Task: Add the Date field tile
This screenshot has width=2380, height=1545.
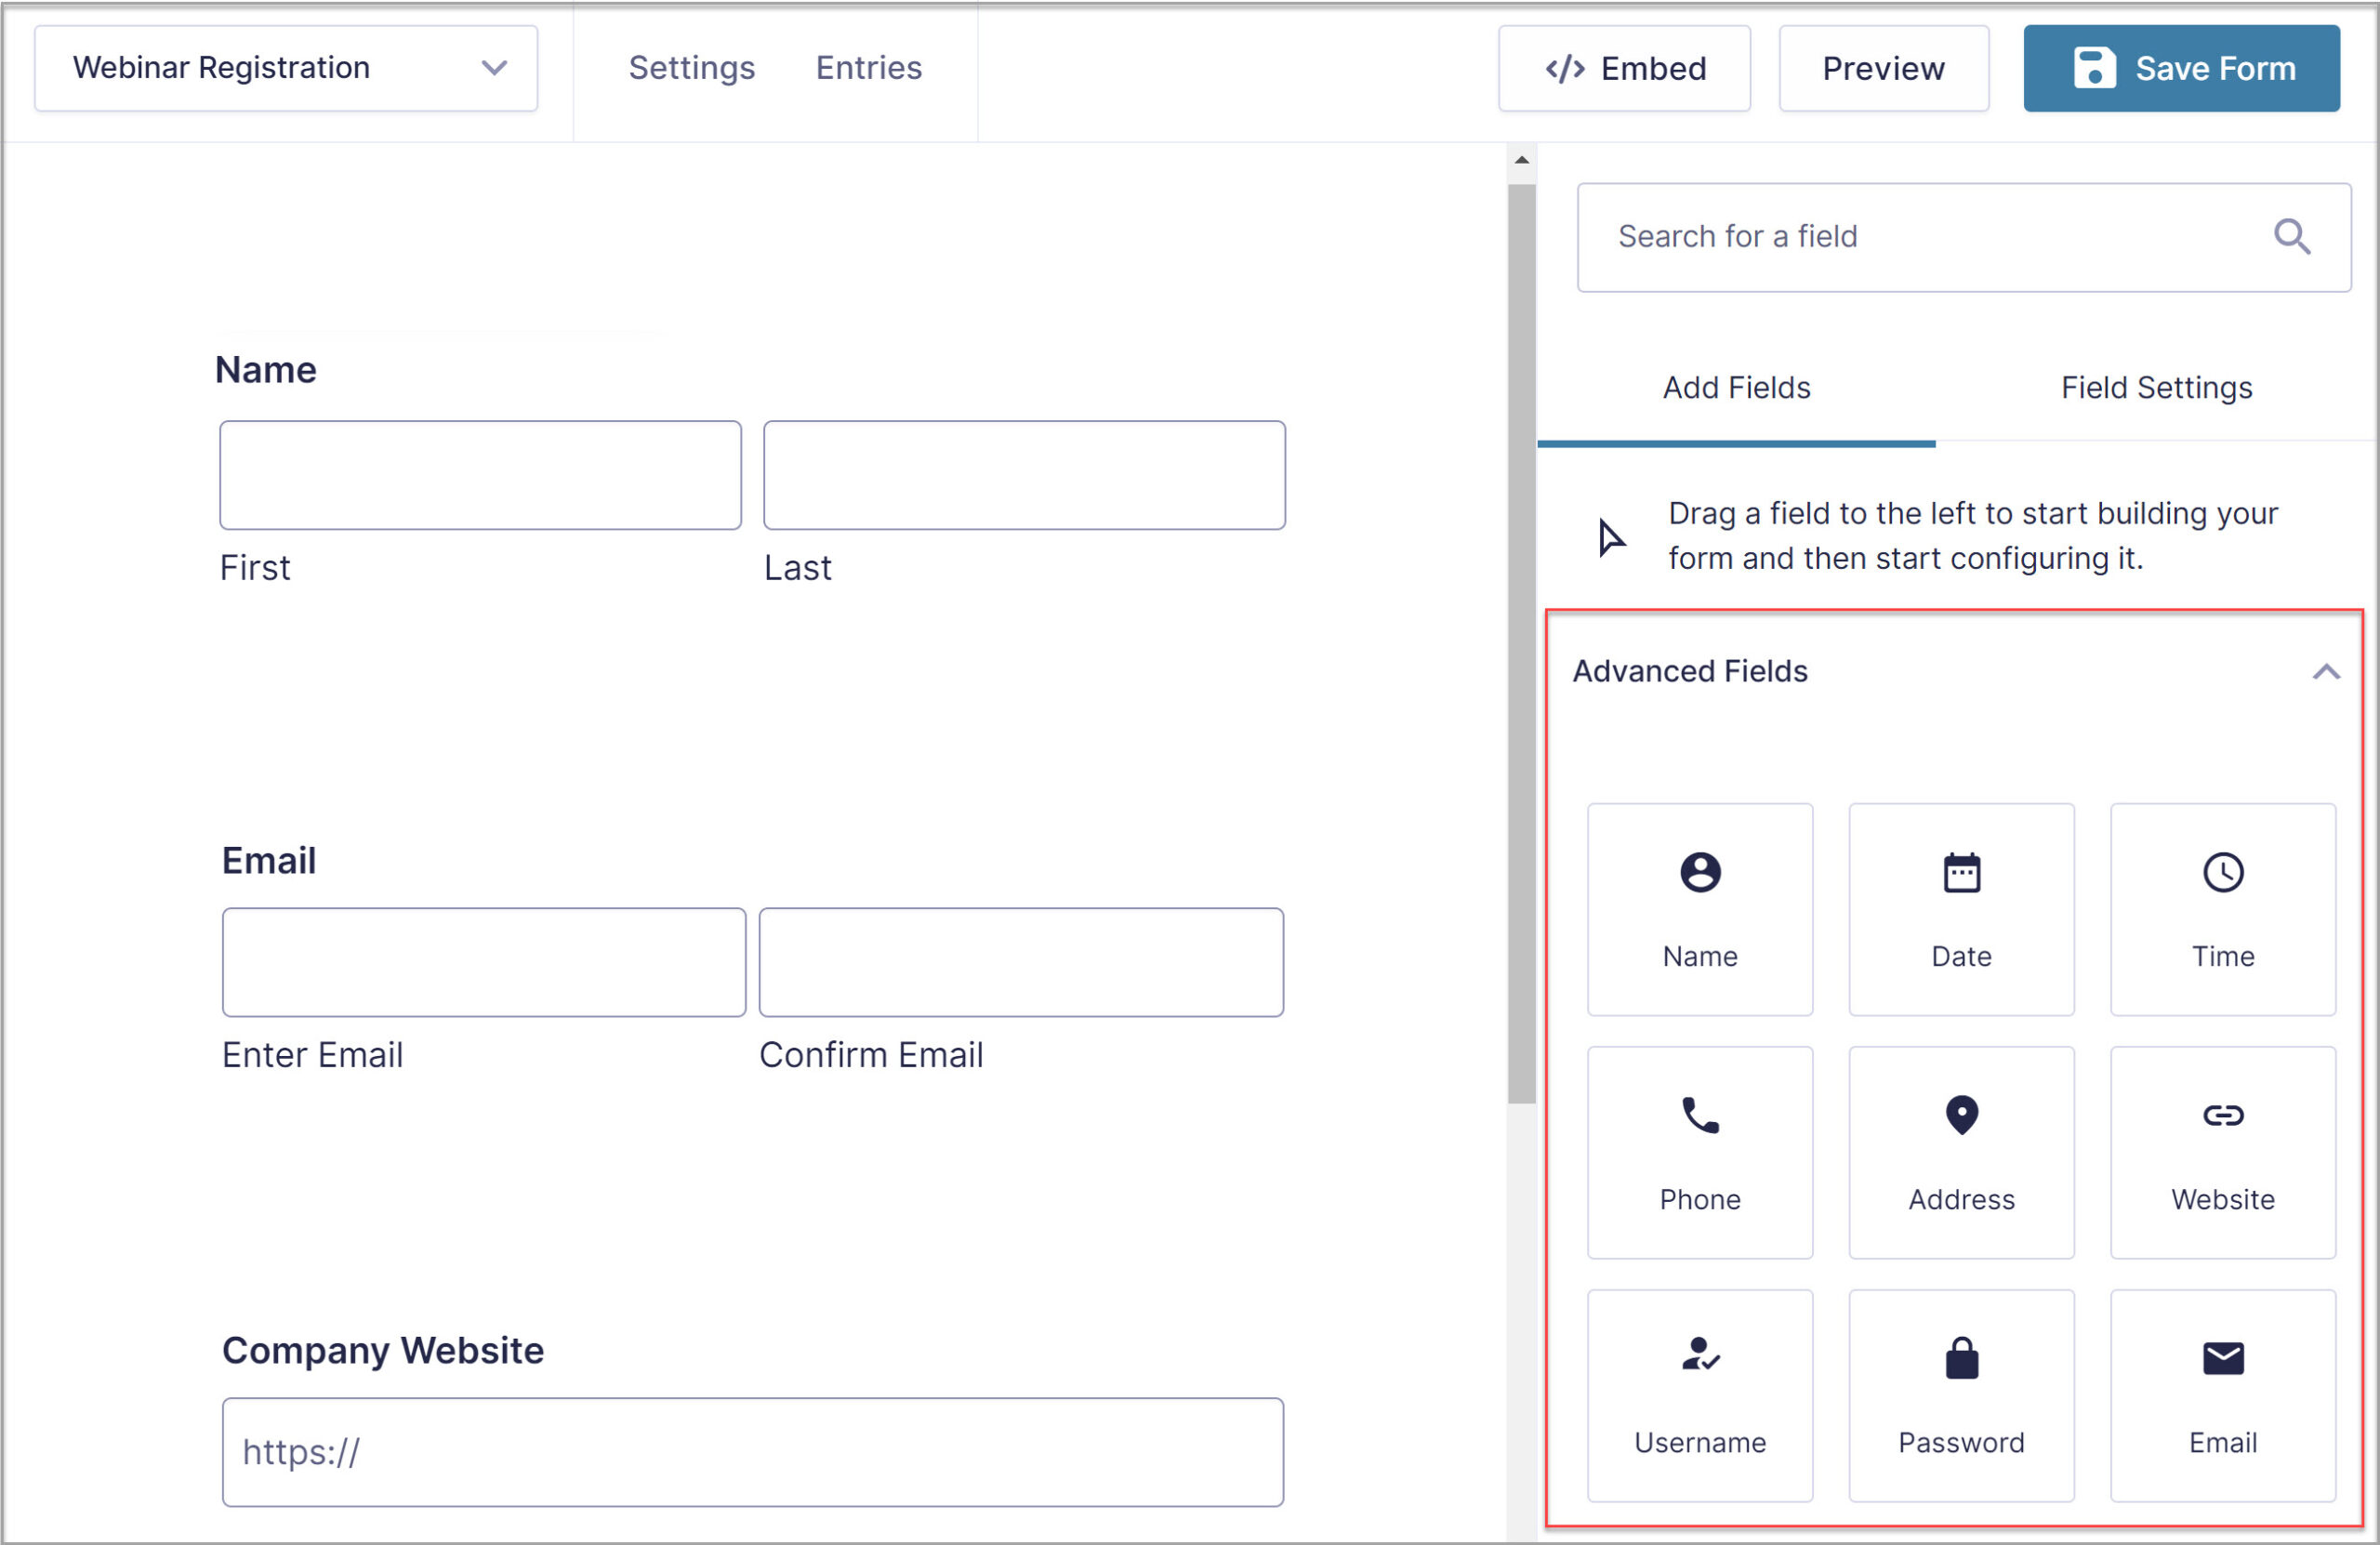Action: pyautogui.click(x=1961, y=909)
